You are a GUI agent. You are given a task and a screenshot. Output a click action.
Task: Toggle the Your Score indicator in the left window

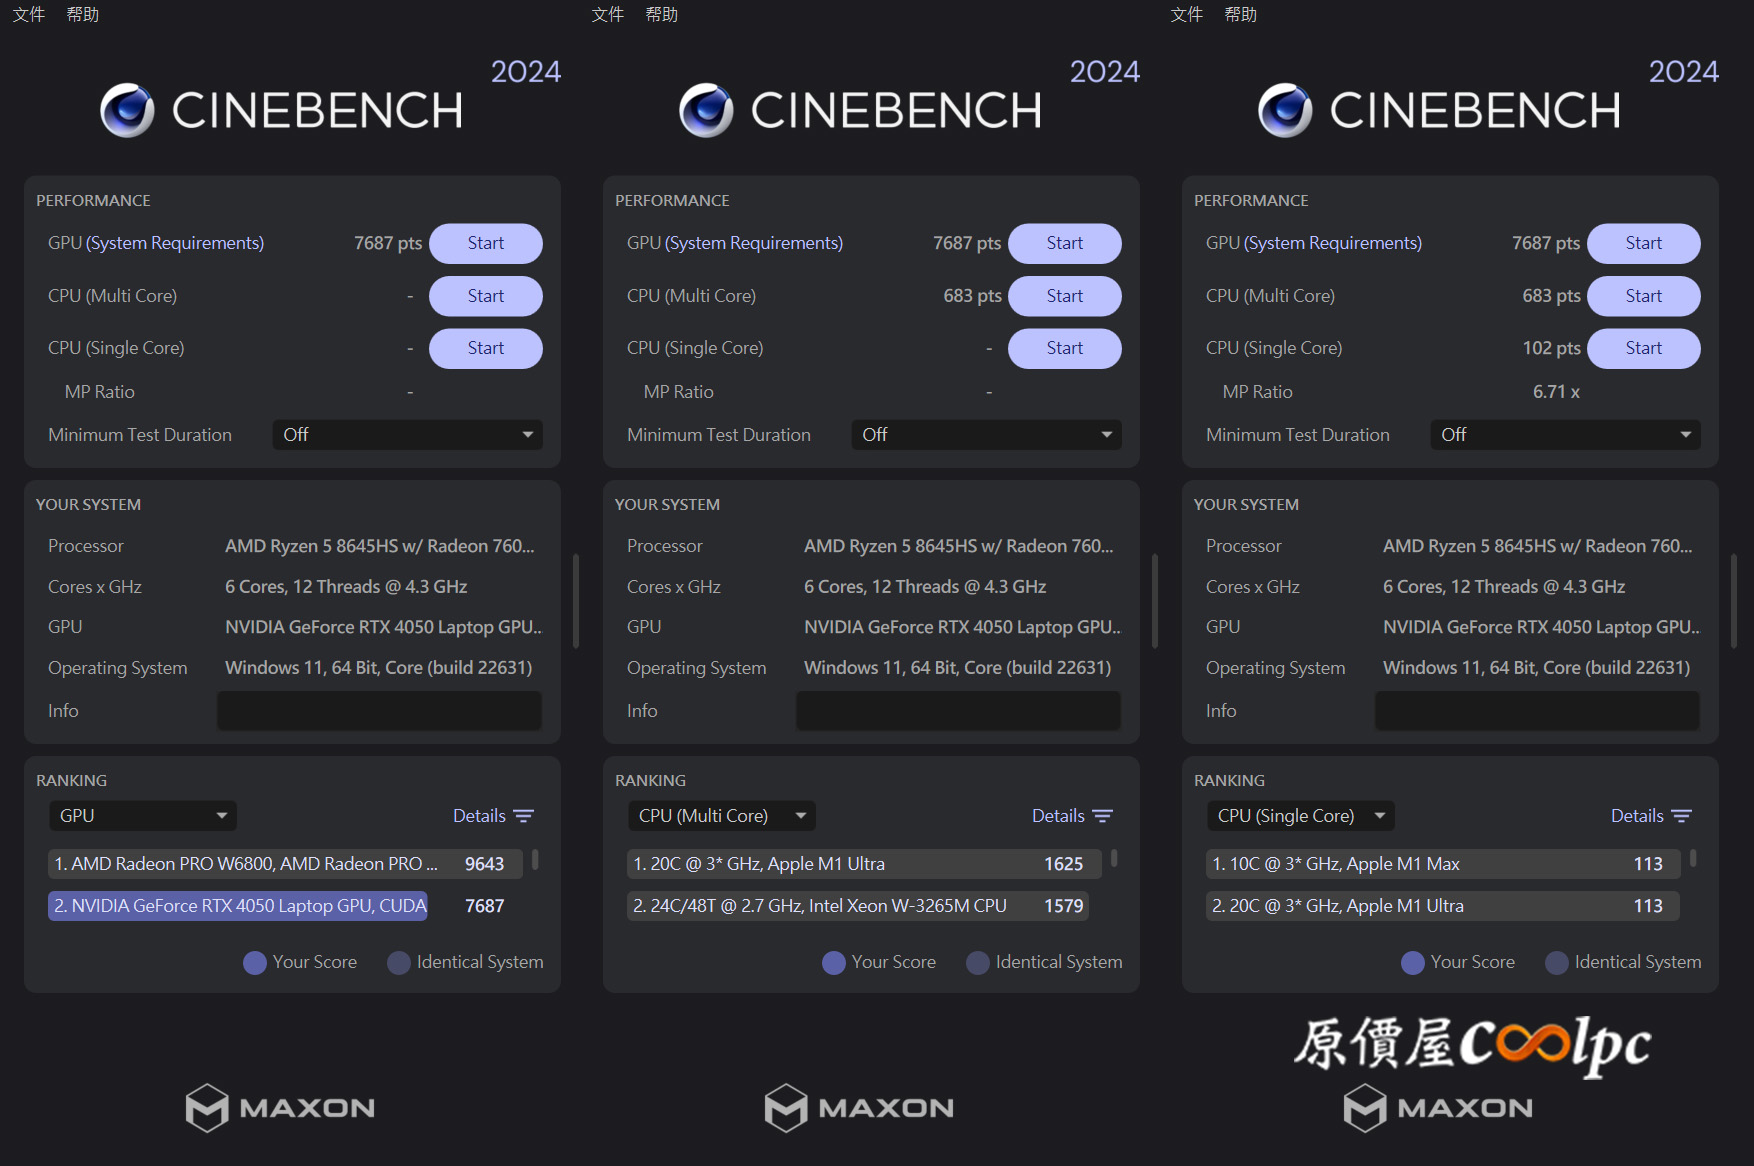(255, 962)
